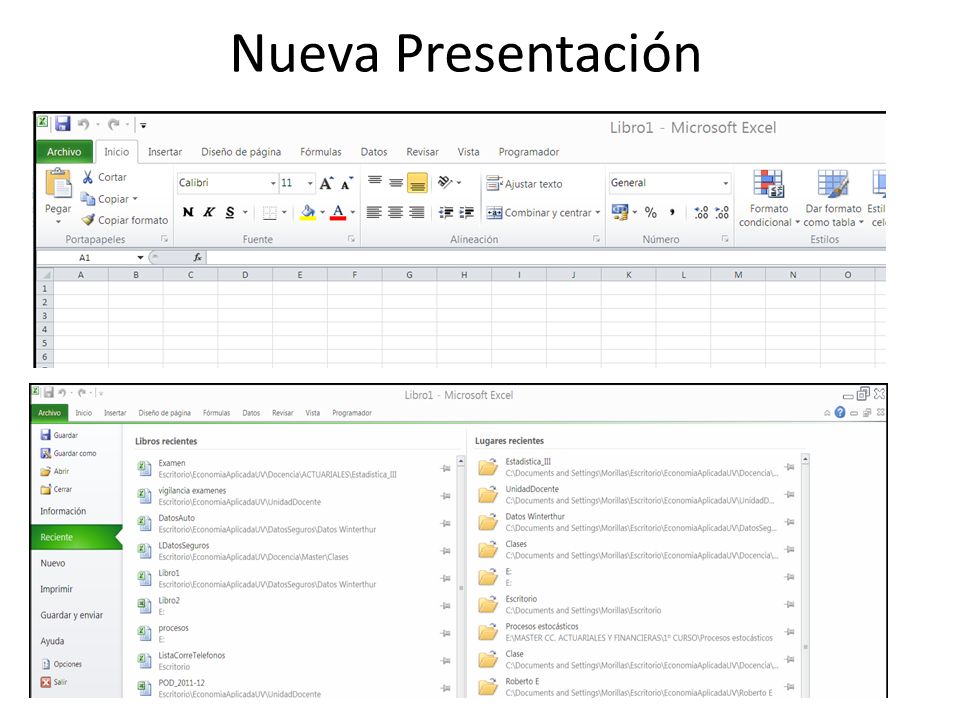Image resolution: width=960 pixels, height=720 pixels.
Task: Apply red font color A
Action: [x=337, y=212]
